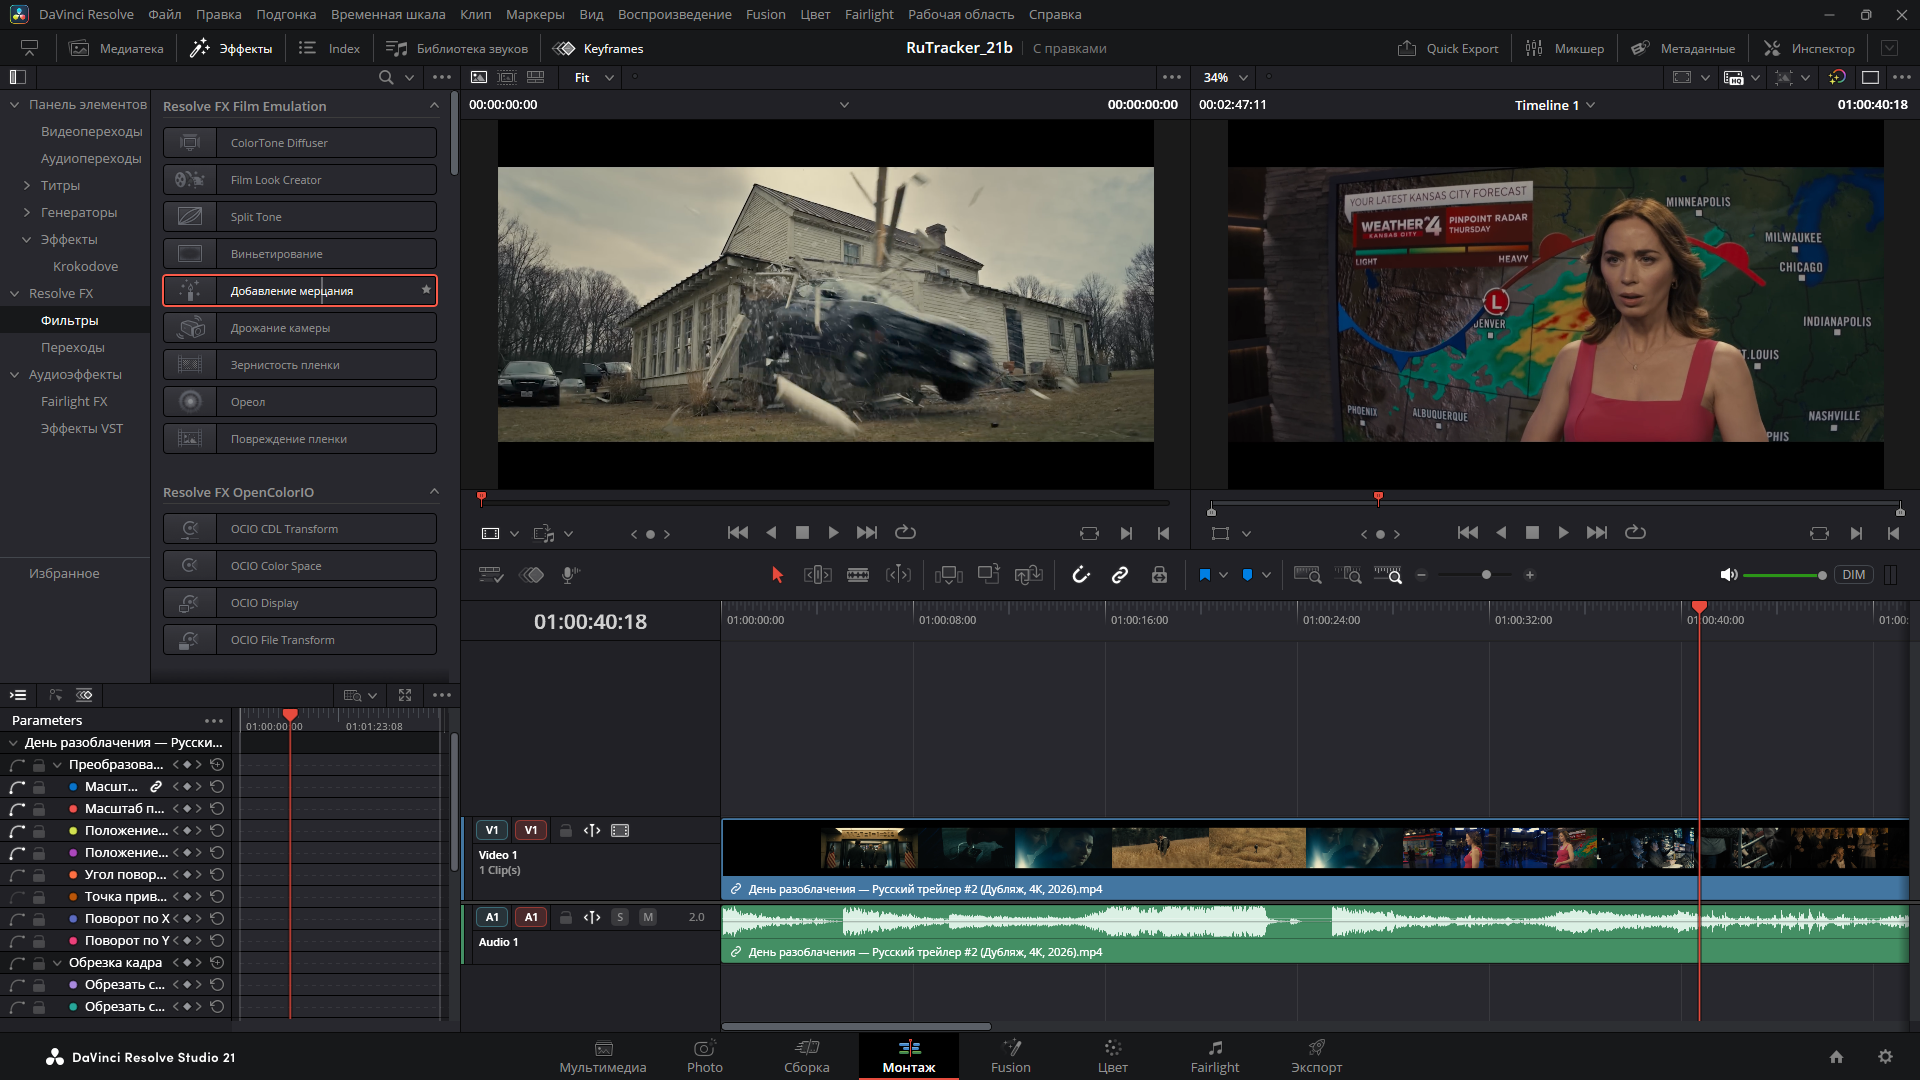Viewport: 1920px width, 1080px height.
Task: Toggle Snapping magnet in timeline toolbar
Action: [x=1081, y=575]
